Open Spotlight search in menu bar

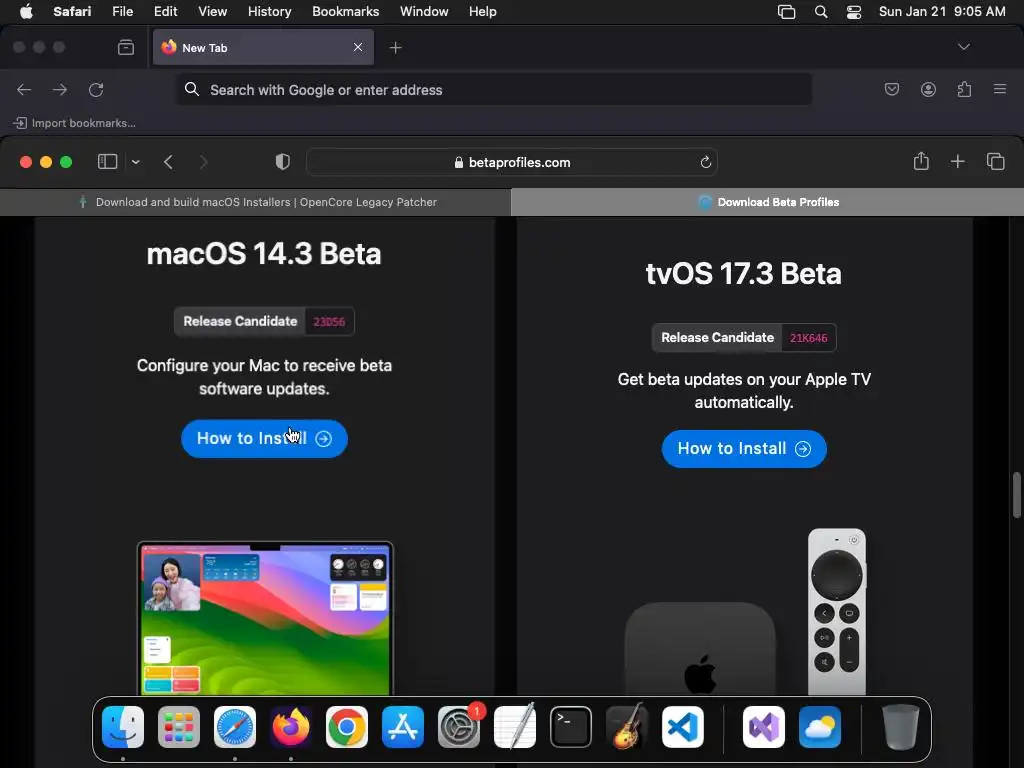tap(821, 12)
